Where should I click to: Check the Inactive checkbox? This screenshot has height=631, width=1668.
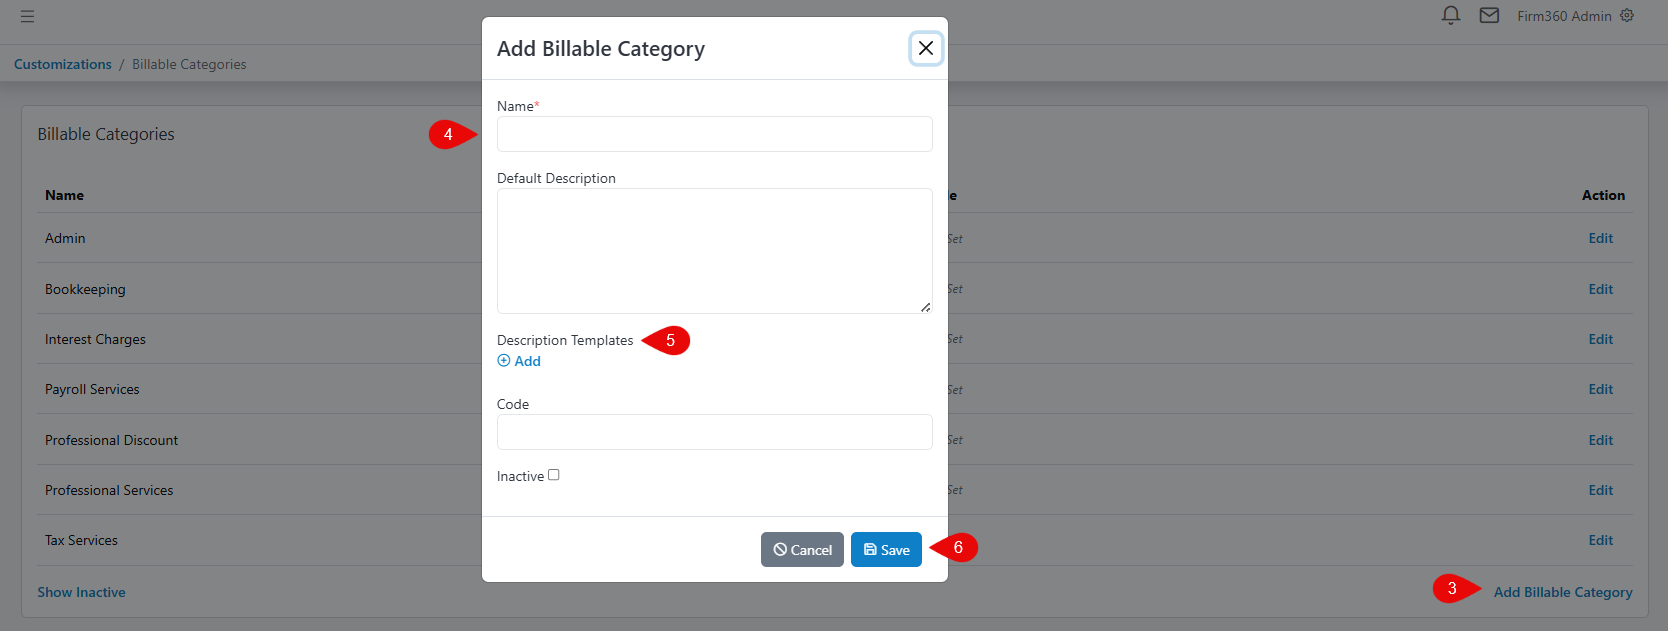click(x=554, y=474)
